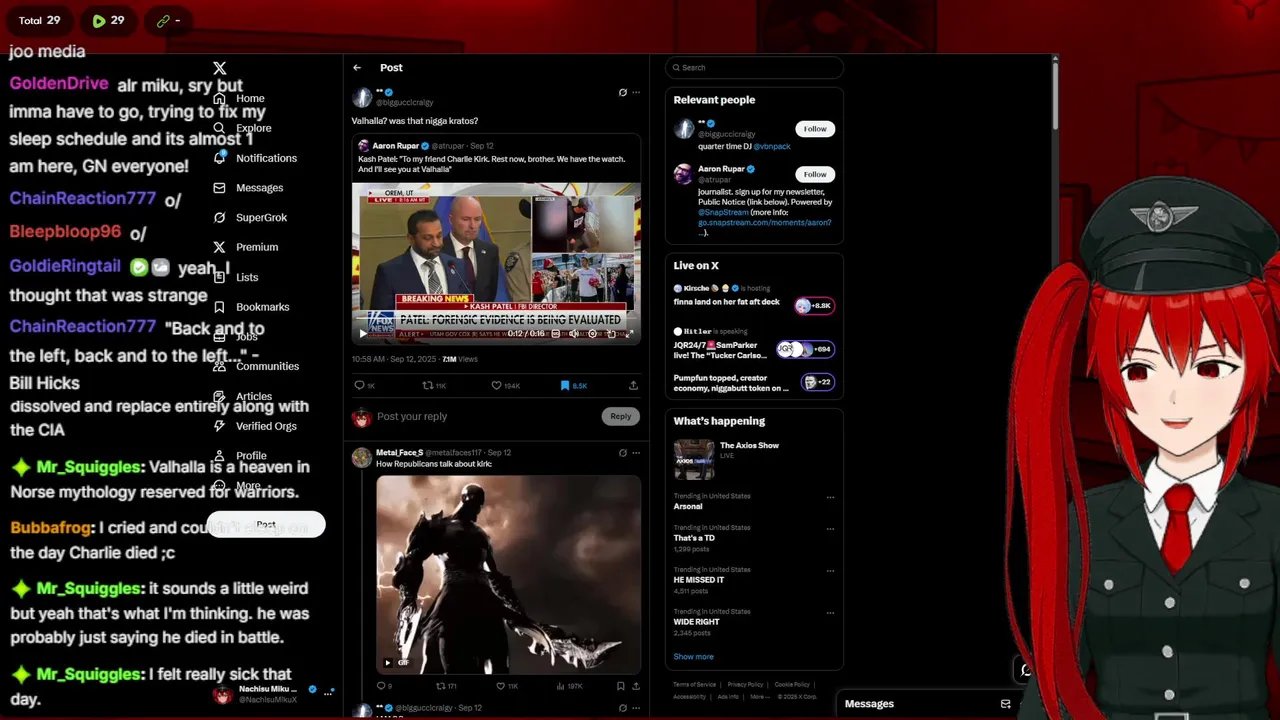This screenshot has width=1280, height=720.
Task: Mute the video with the speaker icon
Action: point(574,334)
